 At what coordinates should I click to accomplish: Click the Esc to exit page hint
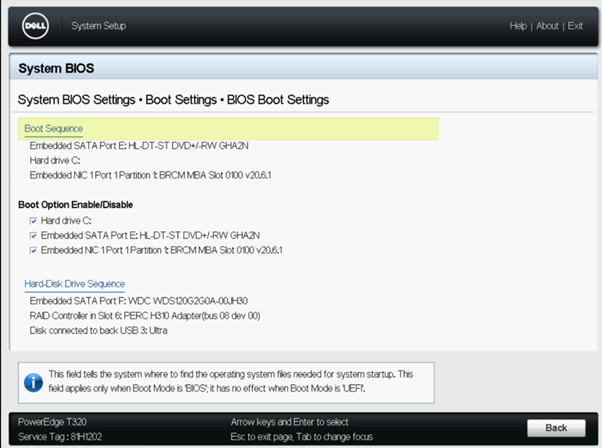coord(302,437)
